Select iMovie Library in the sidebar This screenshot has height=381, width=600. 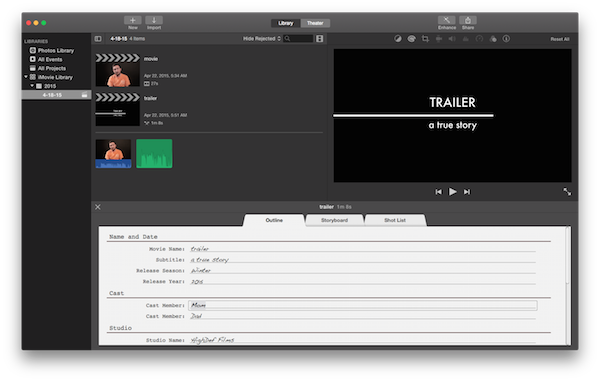pos(55,77)
